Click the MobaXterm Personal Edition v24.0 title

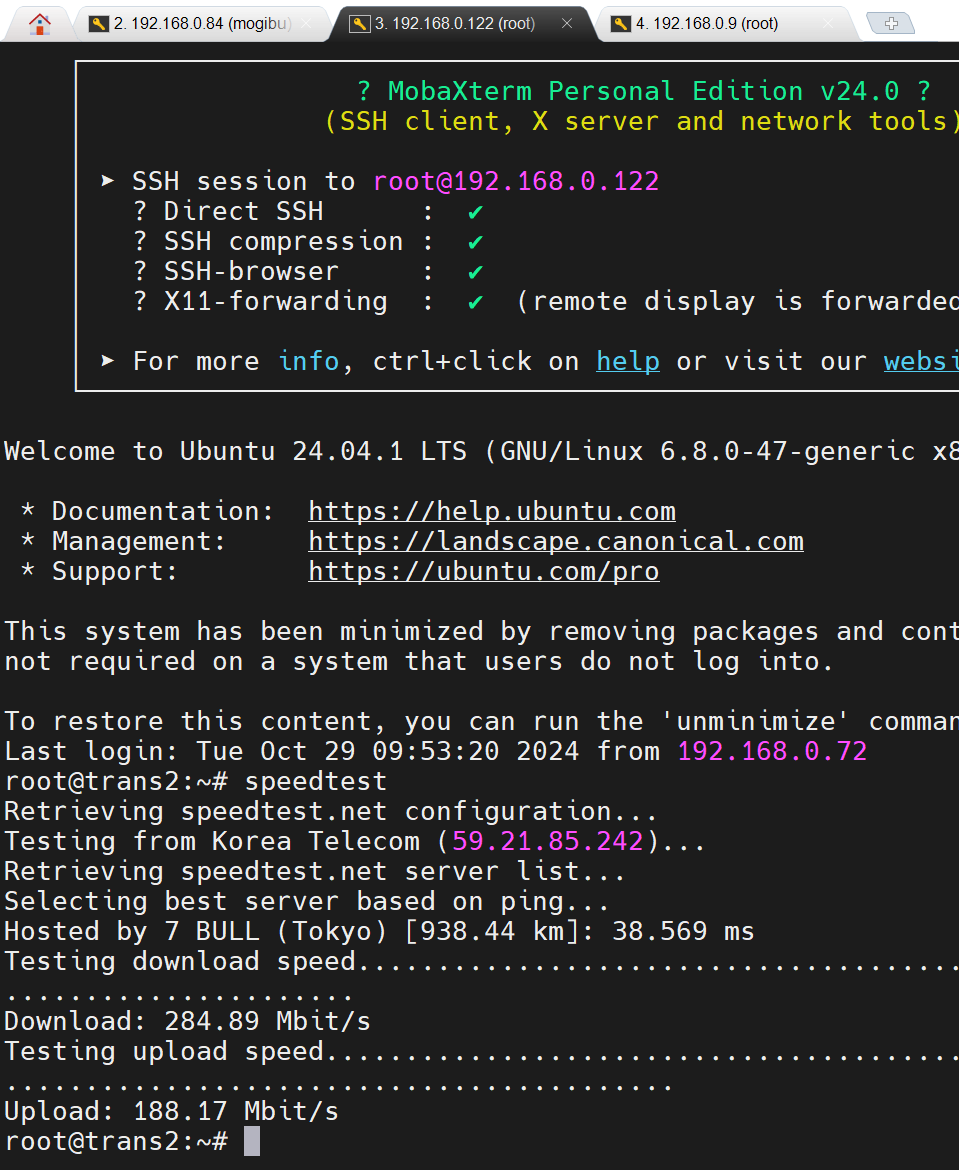(x=643, y=91)
